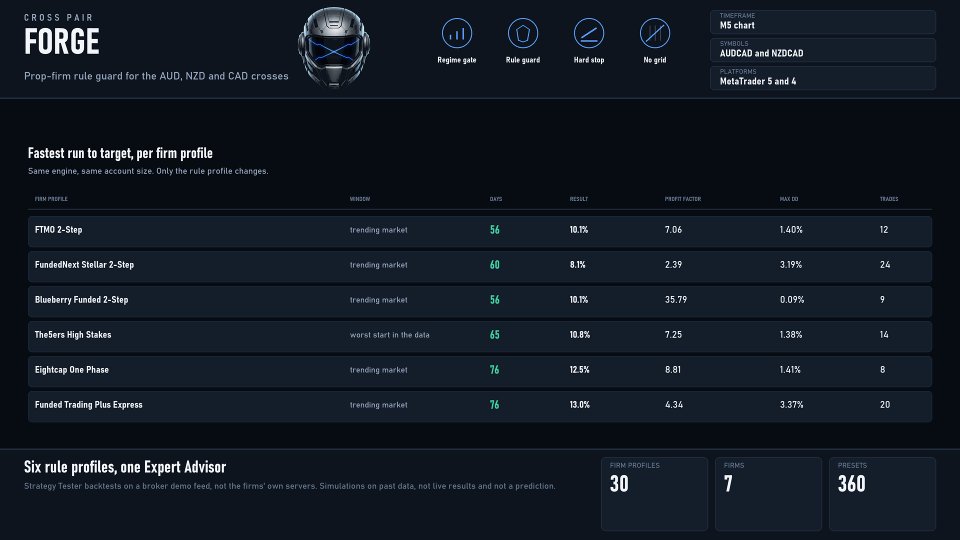The image size is (960, 540).
Task: Click trades count 8 in Eightcap row
Action: [x=882, y=370]
